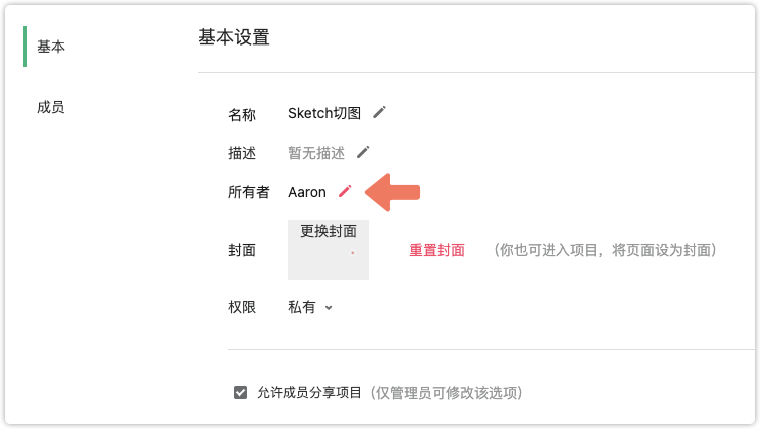Click the 更换封面 button
The height and width of the screenshot is (429, 760).
[328, 231]
